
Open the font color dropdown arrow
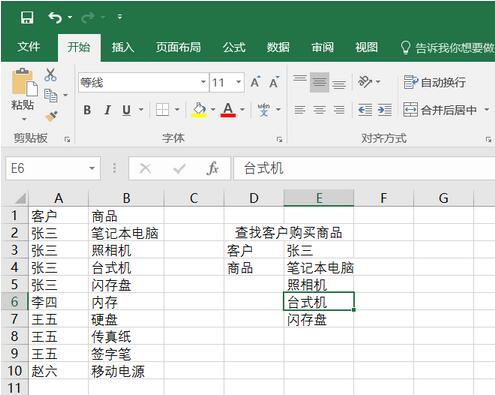point(242,109)
